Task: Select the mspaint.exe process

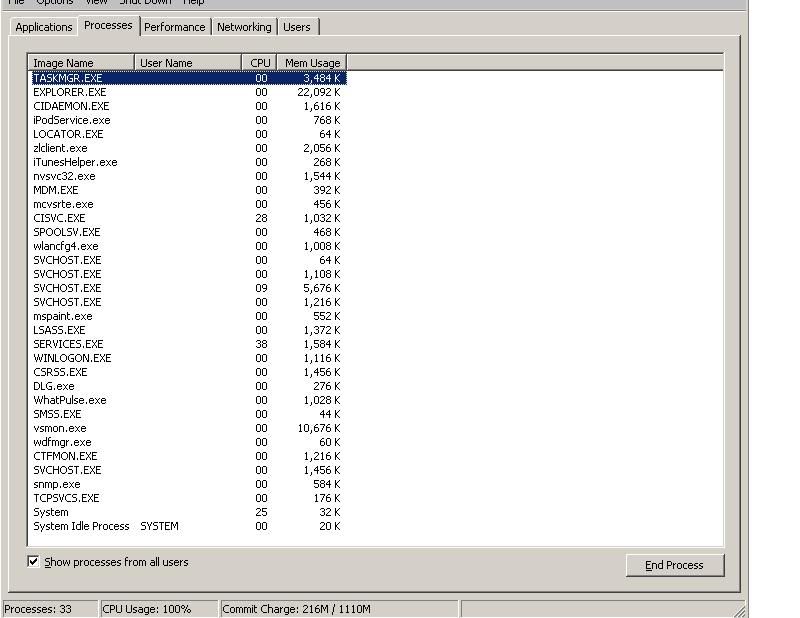Action: click(x=189, y=316)
